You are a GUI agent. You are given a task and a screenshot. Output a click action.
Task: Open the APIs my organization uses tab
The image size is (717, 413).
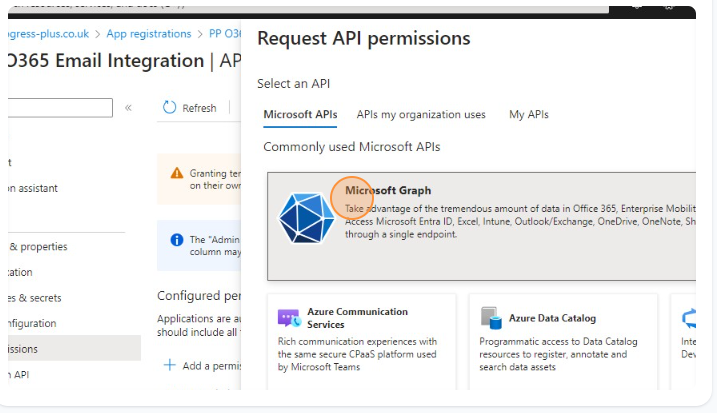421,115
